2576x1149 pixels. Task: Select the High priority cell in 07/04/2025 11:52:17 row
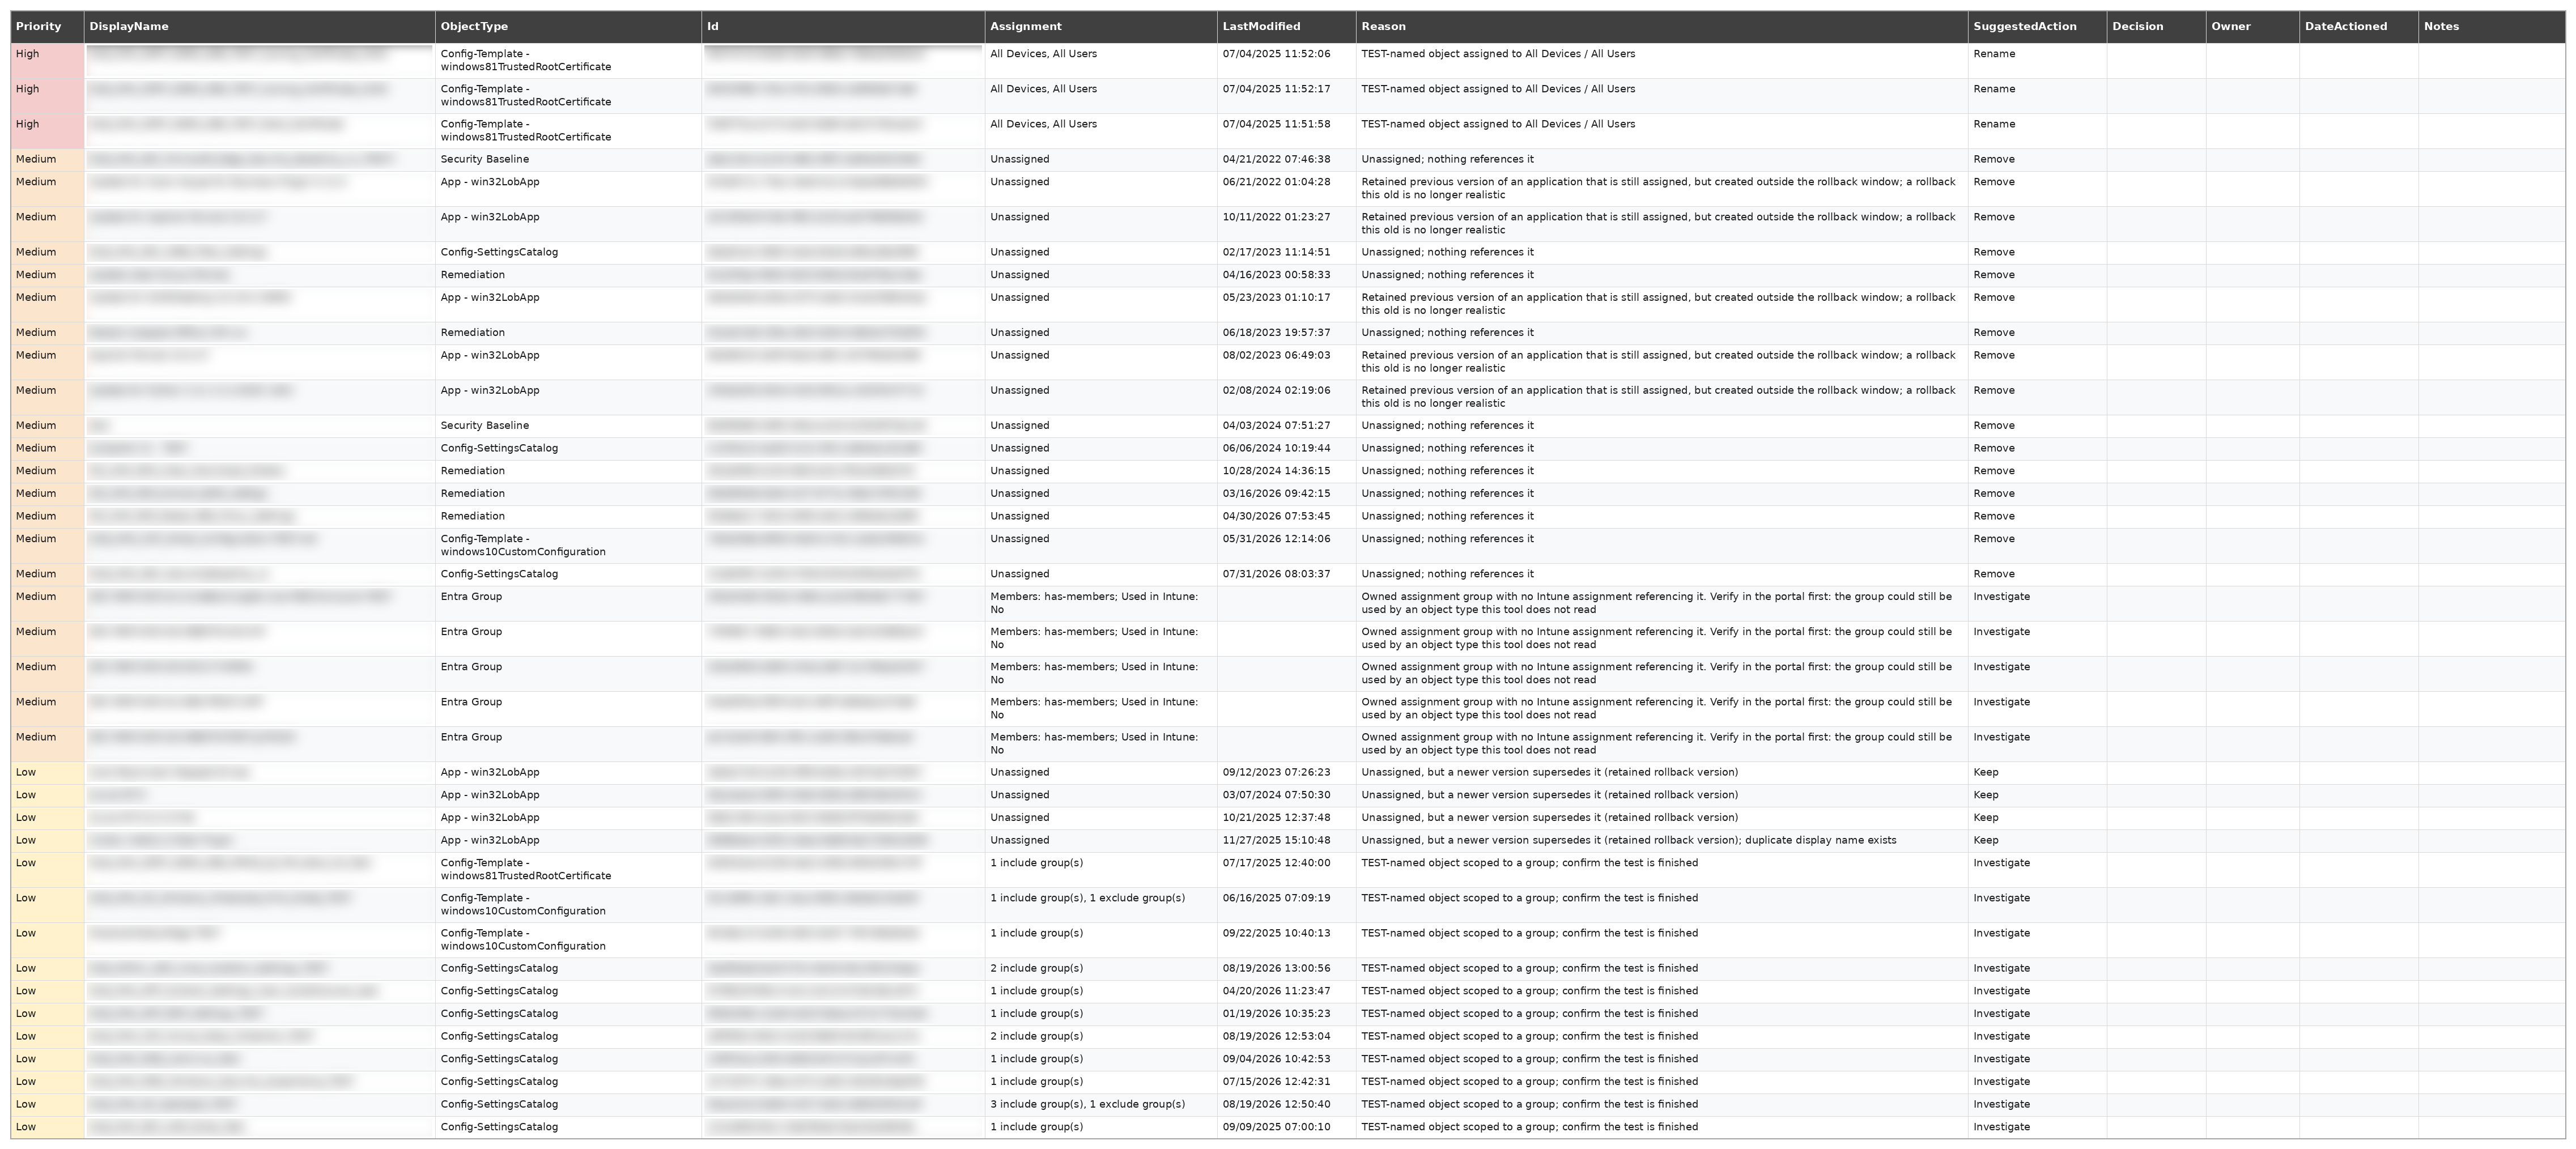click(x=47, y=96)
